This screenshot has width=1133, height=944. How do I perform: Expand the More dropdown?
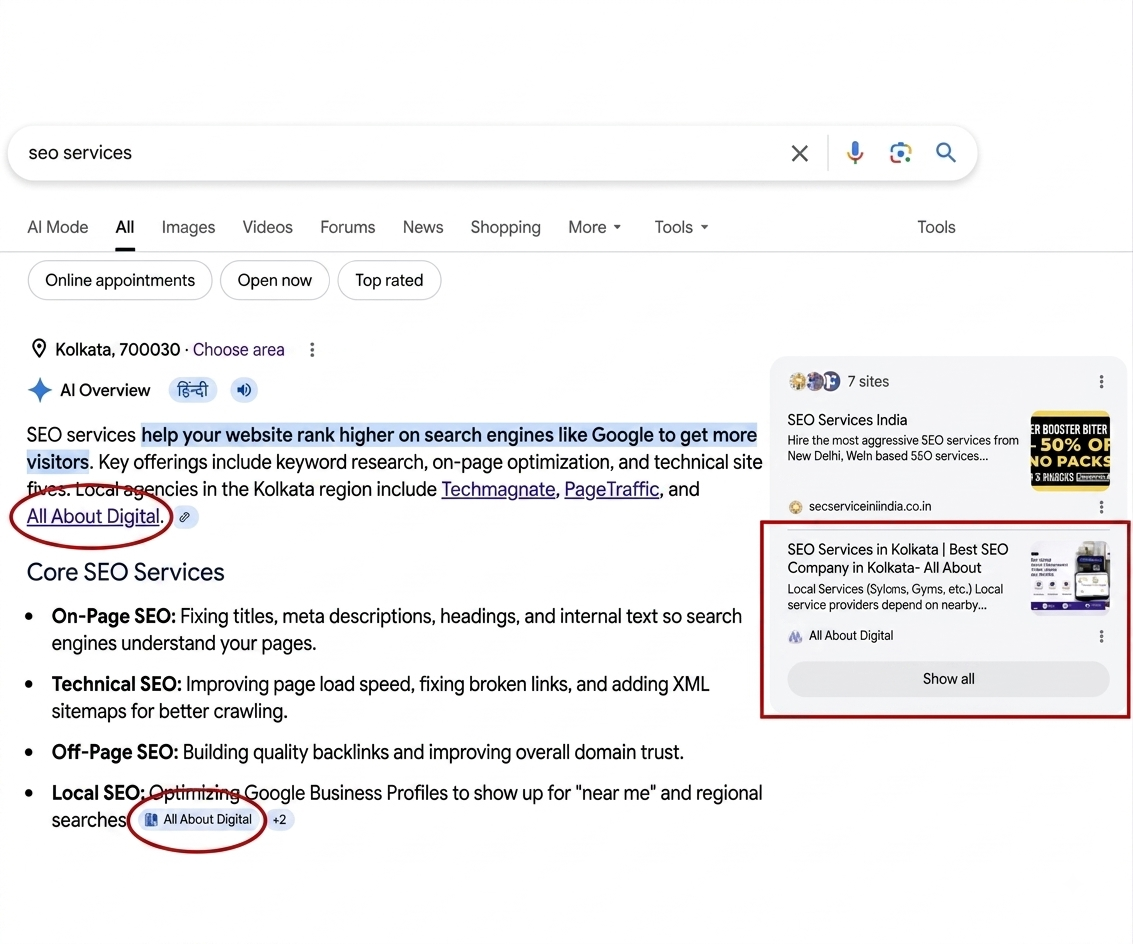point(595,227)
